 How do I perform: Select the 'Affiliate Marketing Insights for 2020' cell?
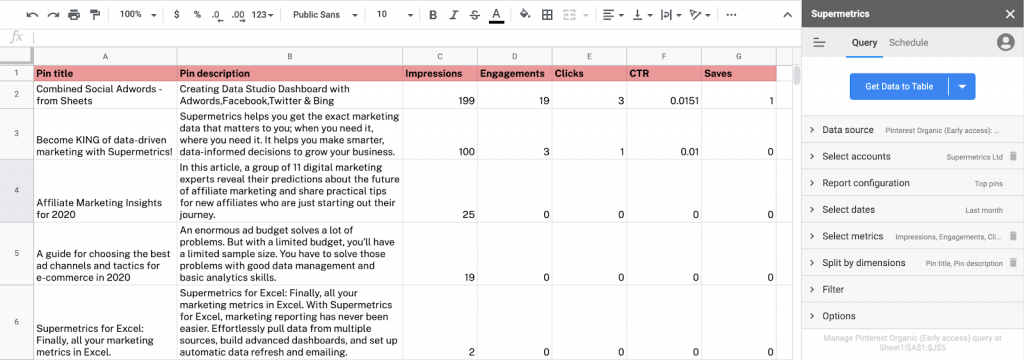point(105,191)
